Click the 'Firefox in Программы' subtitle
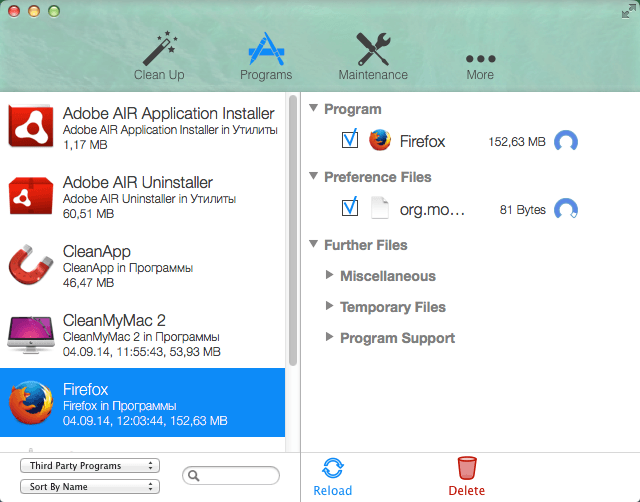This screenshot has width=640, height=502. click(120, 406)
